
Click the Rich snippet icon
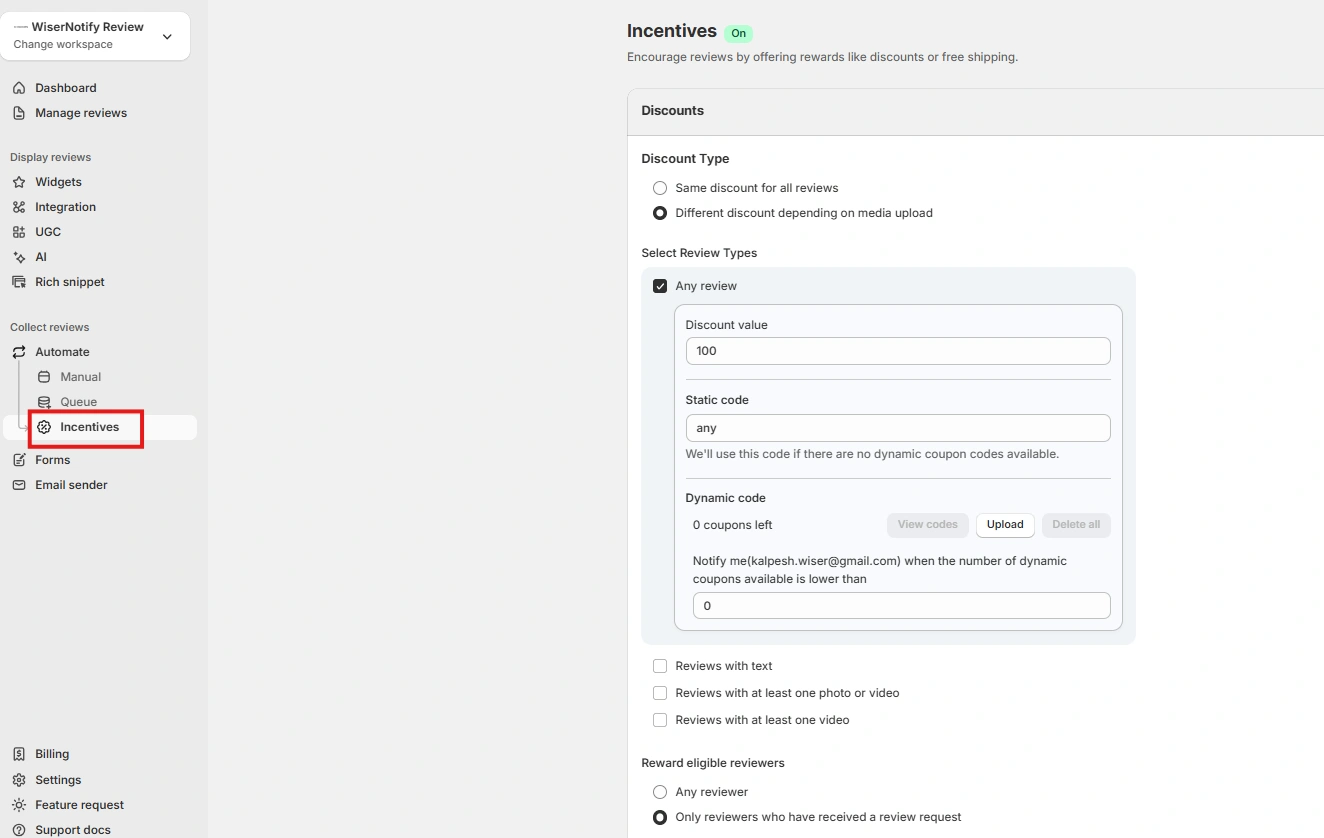pos(20,282)
